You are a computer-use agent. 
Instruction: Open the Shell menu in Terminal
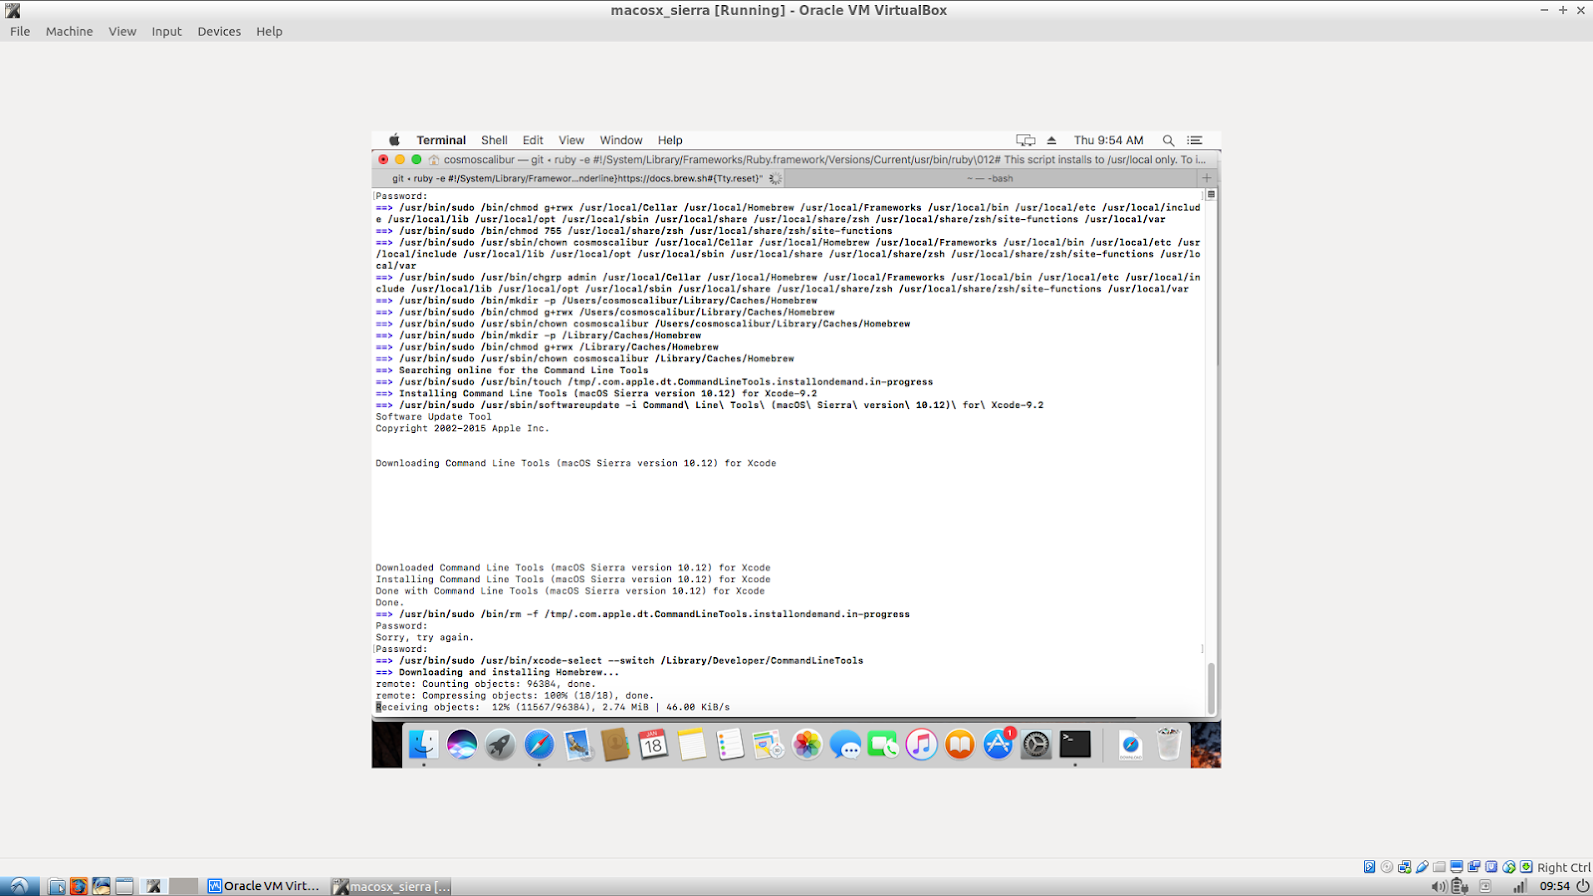[494, 140]
